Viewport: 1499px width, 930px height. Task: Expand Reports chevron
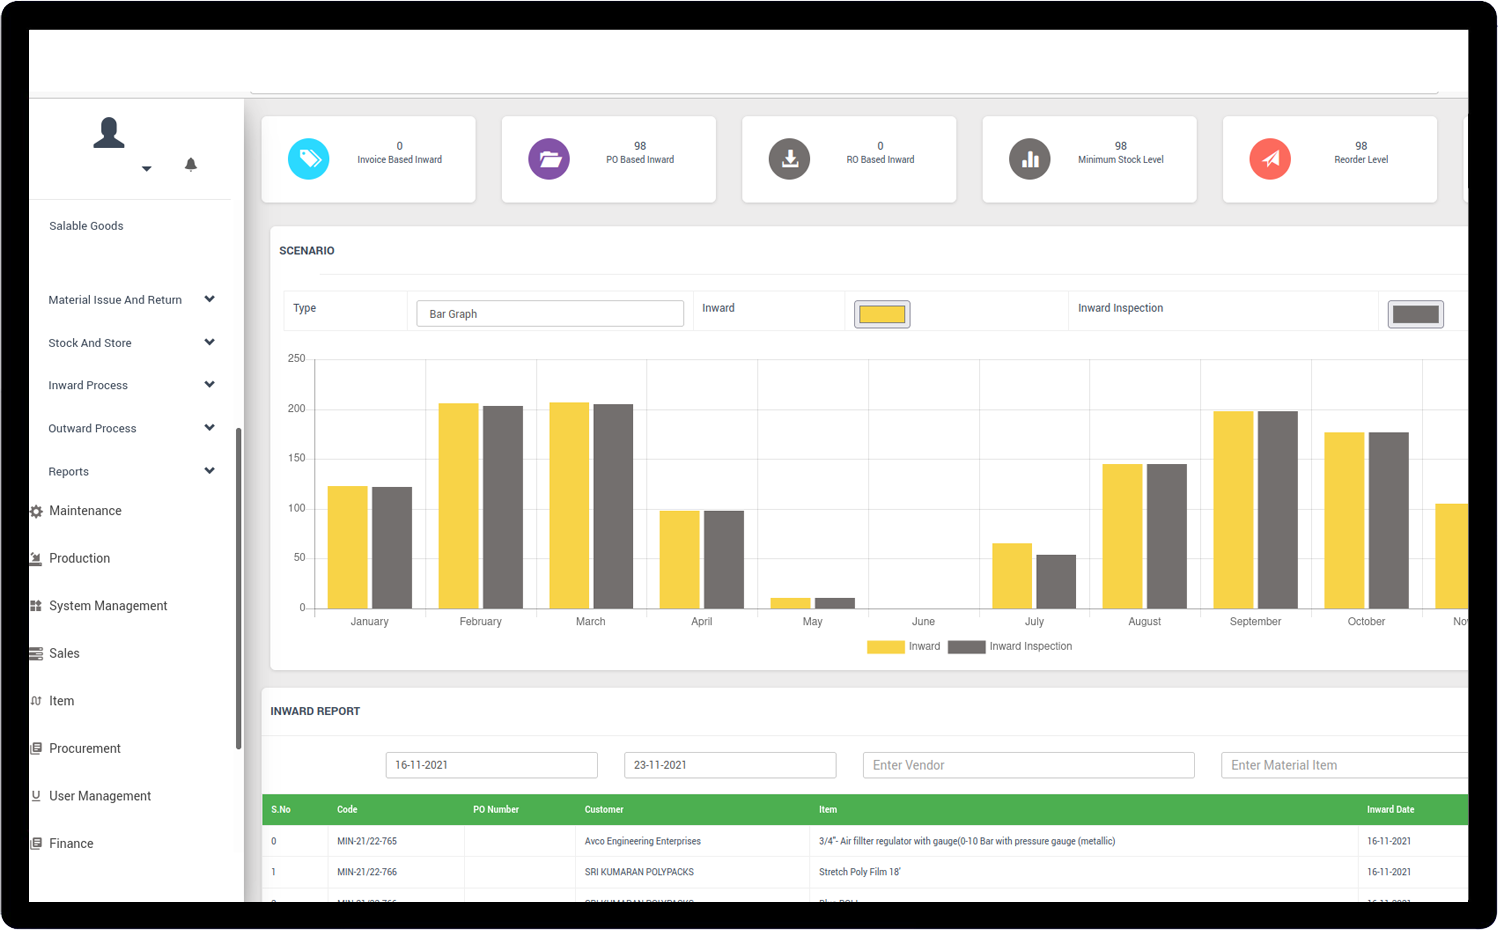[210, 470]
